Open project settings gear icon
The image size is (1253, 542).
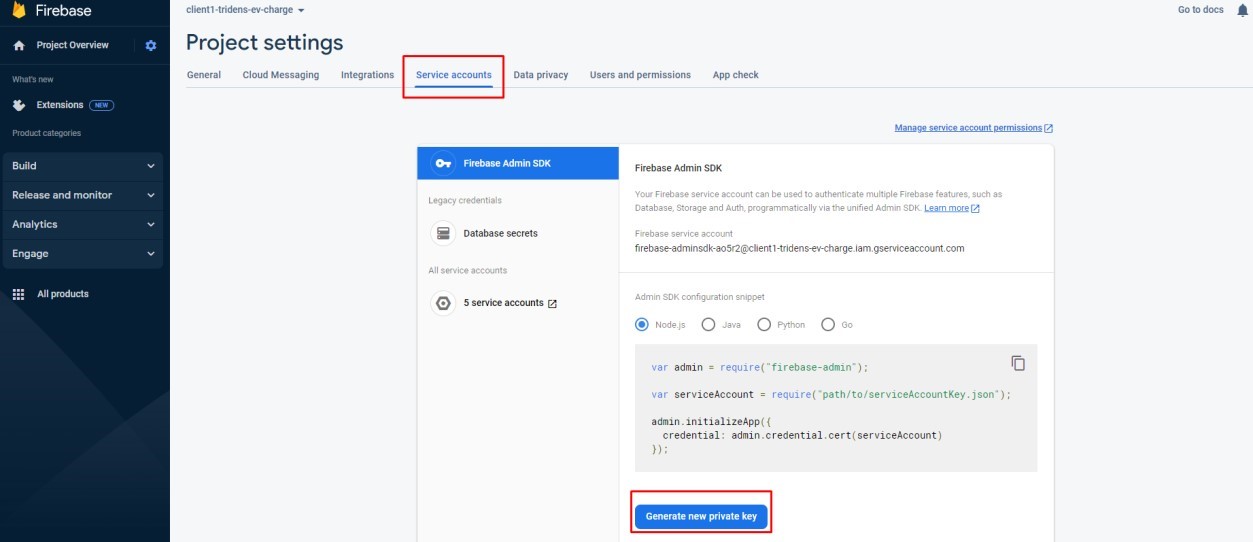[151, 45]
